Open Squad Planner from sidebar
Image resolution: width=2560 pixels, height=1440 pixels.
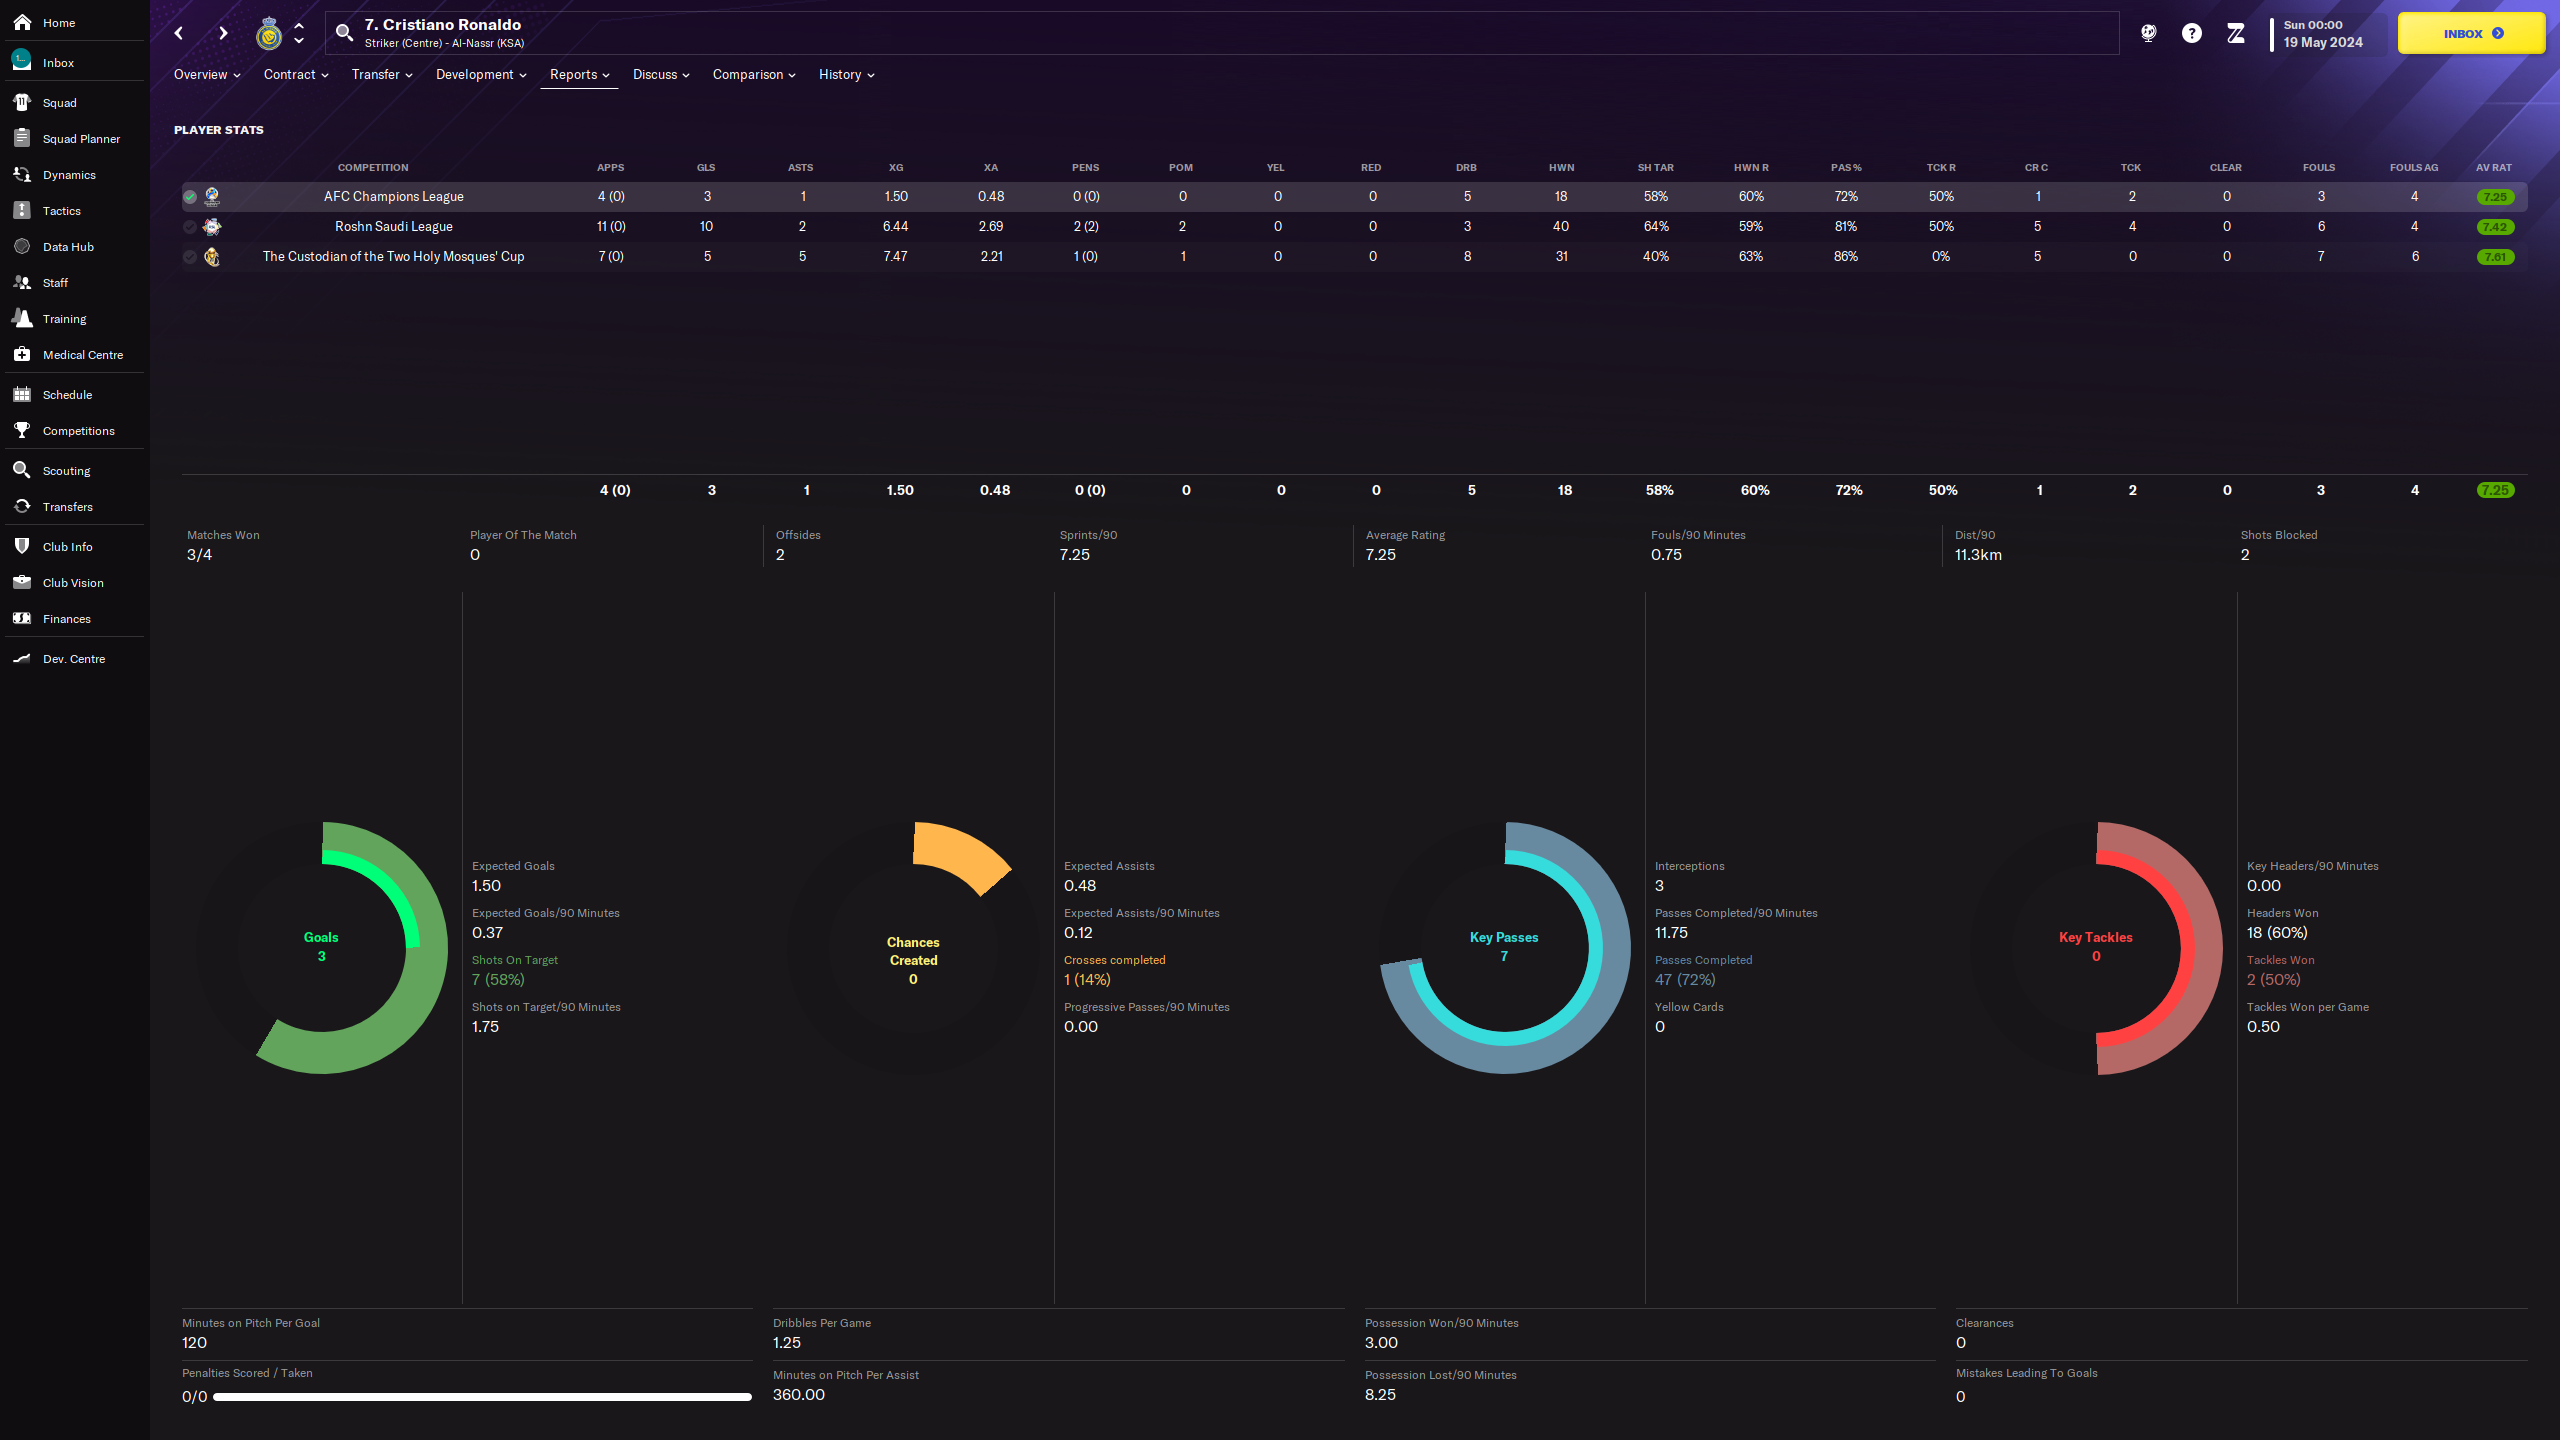coord(72,138)
